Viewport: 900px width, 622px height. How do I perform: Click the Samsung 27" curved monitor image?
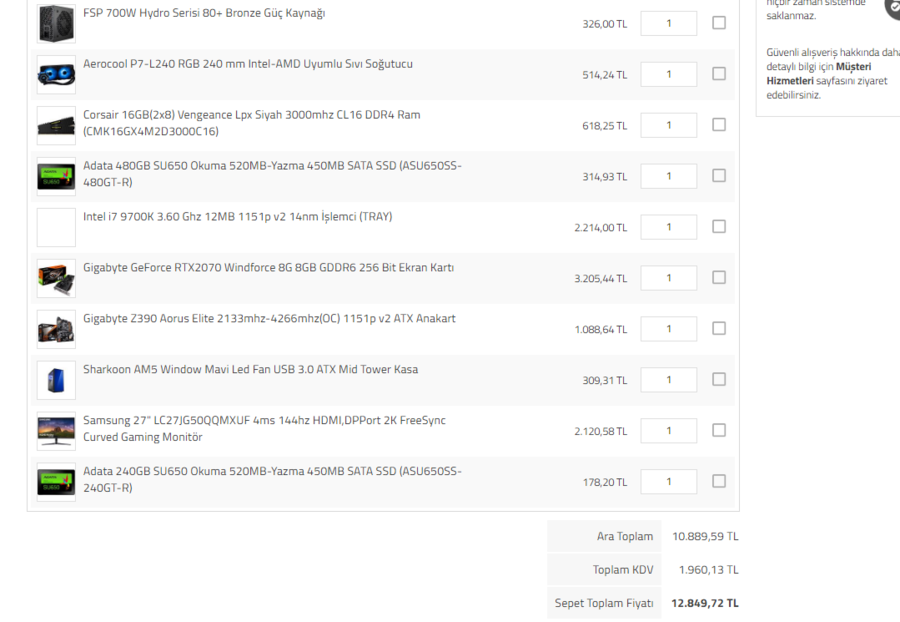[56, 431]
